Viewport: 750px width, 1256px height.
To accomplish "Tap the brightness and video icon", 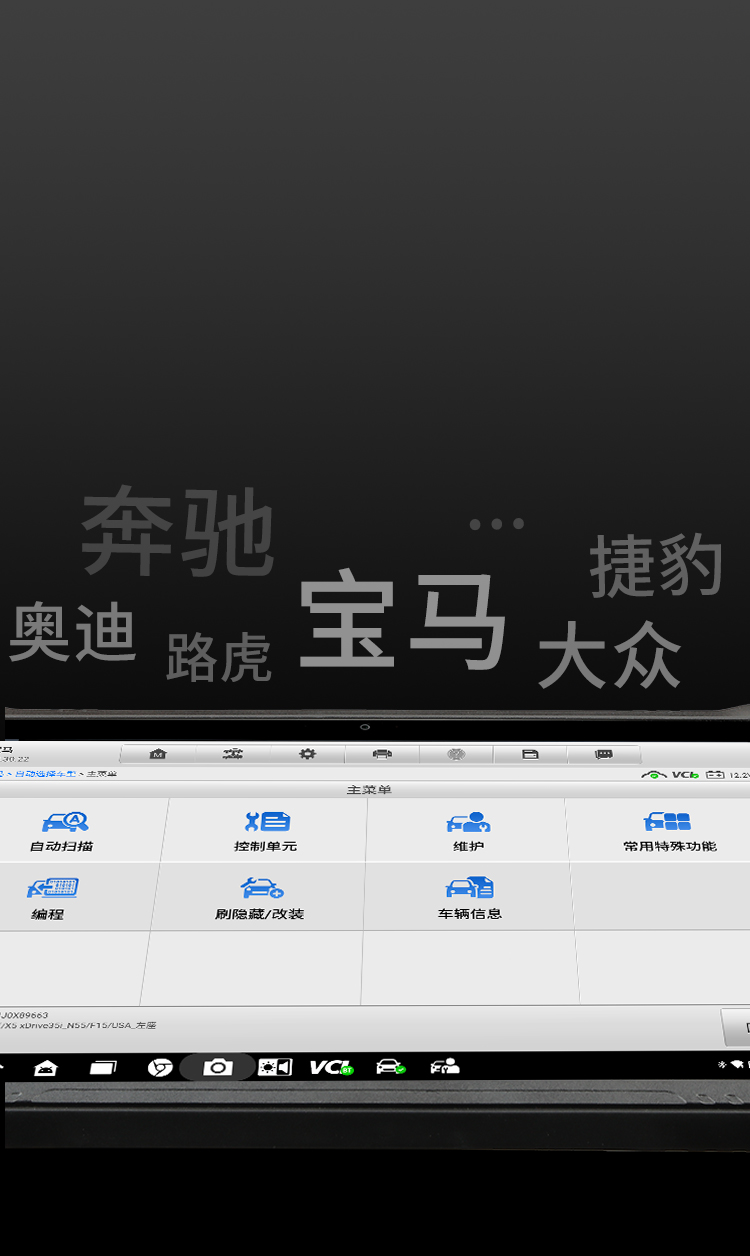I will (274, 1067).
